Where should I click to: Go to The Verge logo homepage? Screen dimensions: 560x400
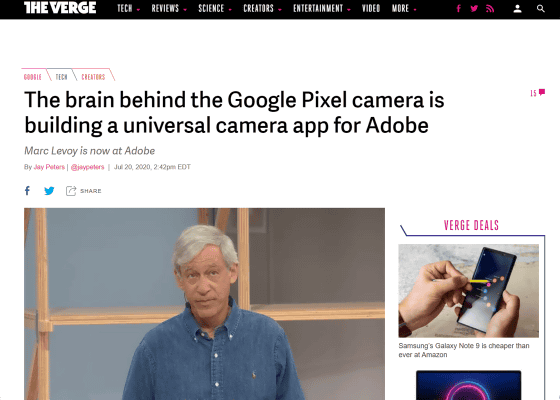[60, 8]
